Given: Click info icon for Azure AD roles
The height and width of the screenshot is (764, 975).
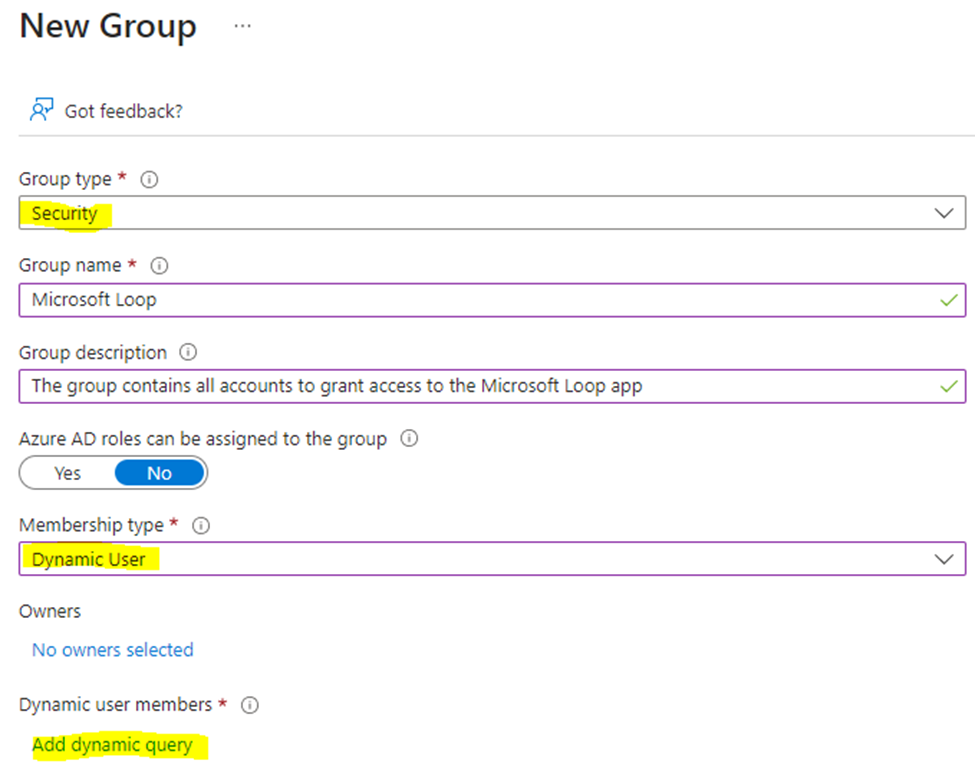Looking at the screenshot, I should pyautogui.click(x=409, y=439).
